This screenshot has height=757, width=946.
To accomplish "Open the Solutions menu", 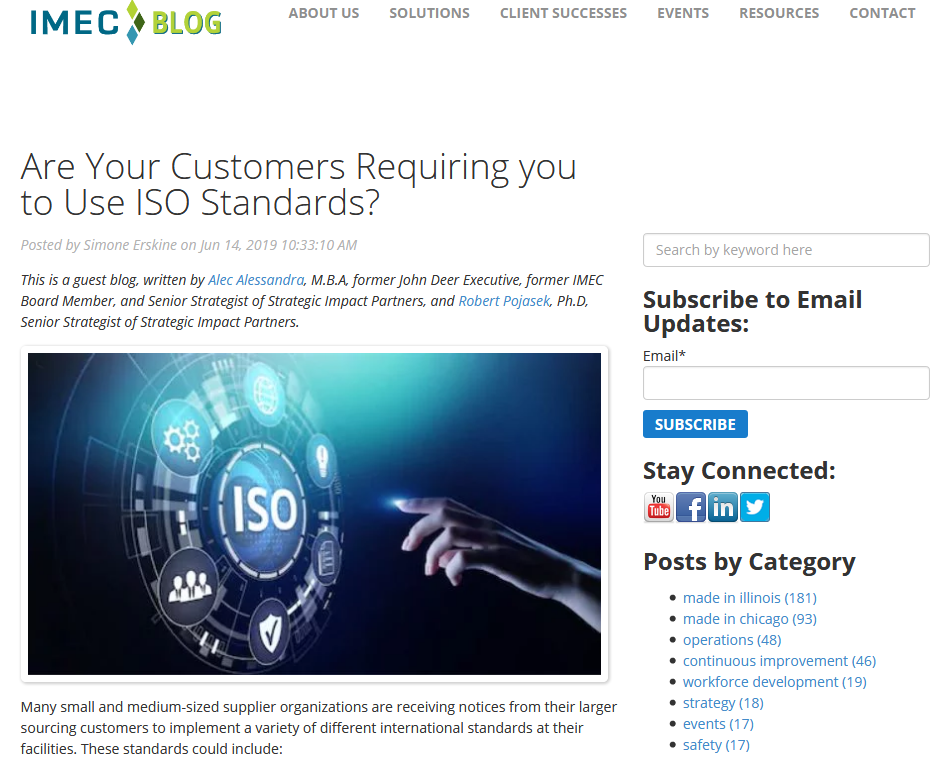I will (x=430, y=13).
